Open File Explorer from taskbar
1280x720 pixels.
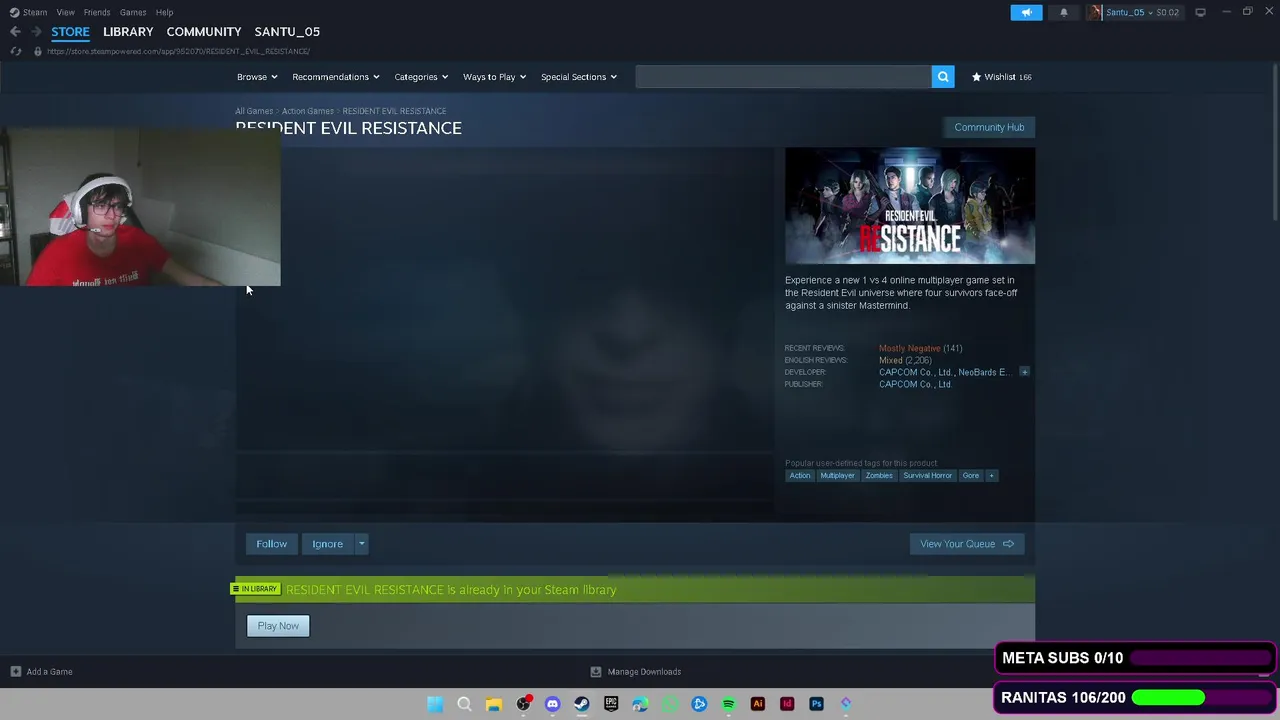493,704
